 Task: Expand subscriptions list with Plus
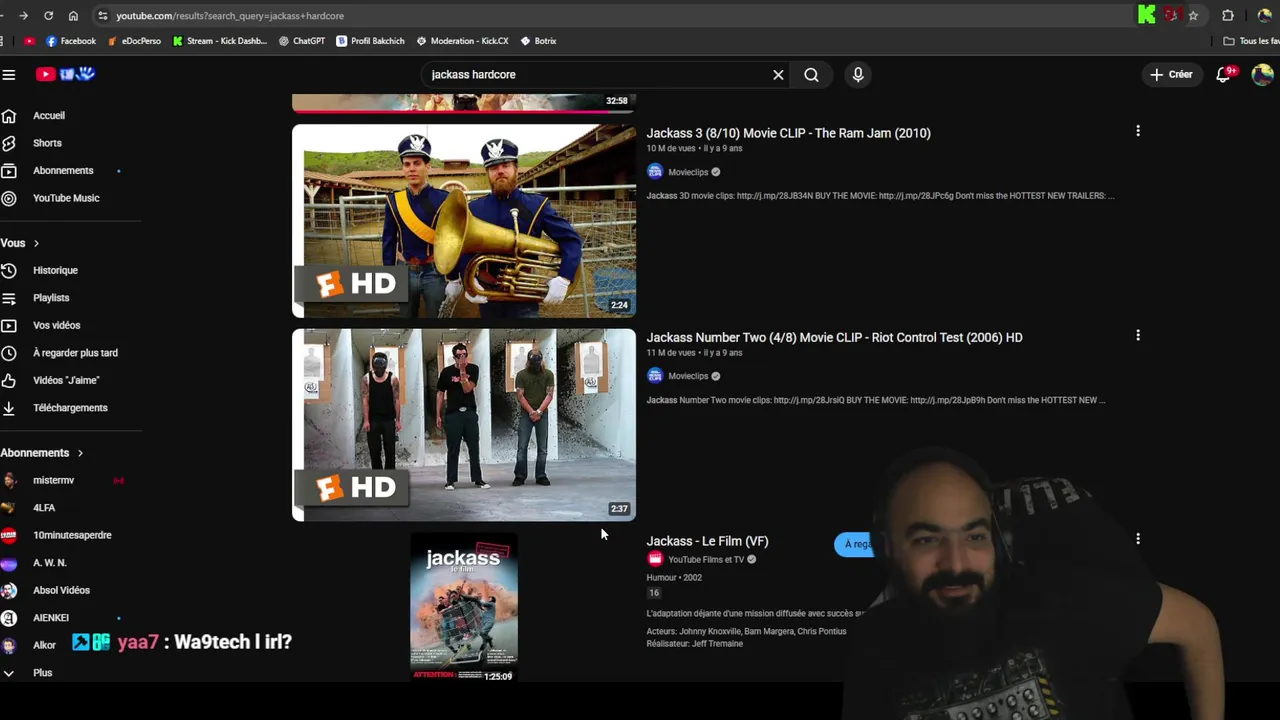[x=42, y=673]
